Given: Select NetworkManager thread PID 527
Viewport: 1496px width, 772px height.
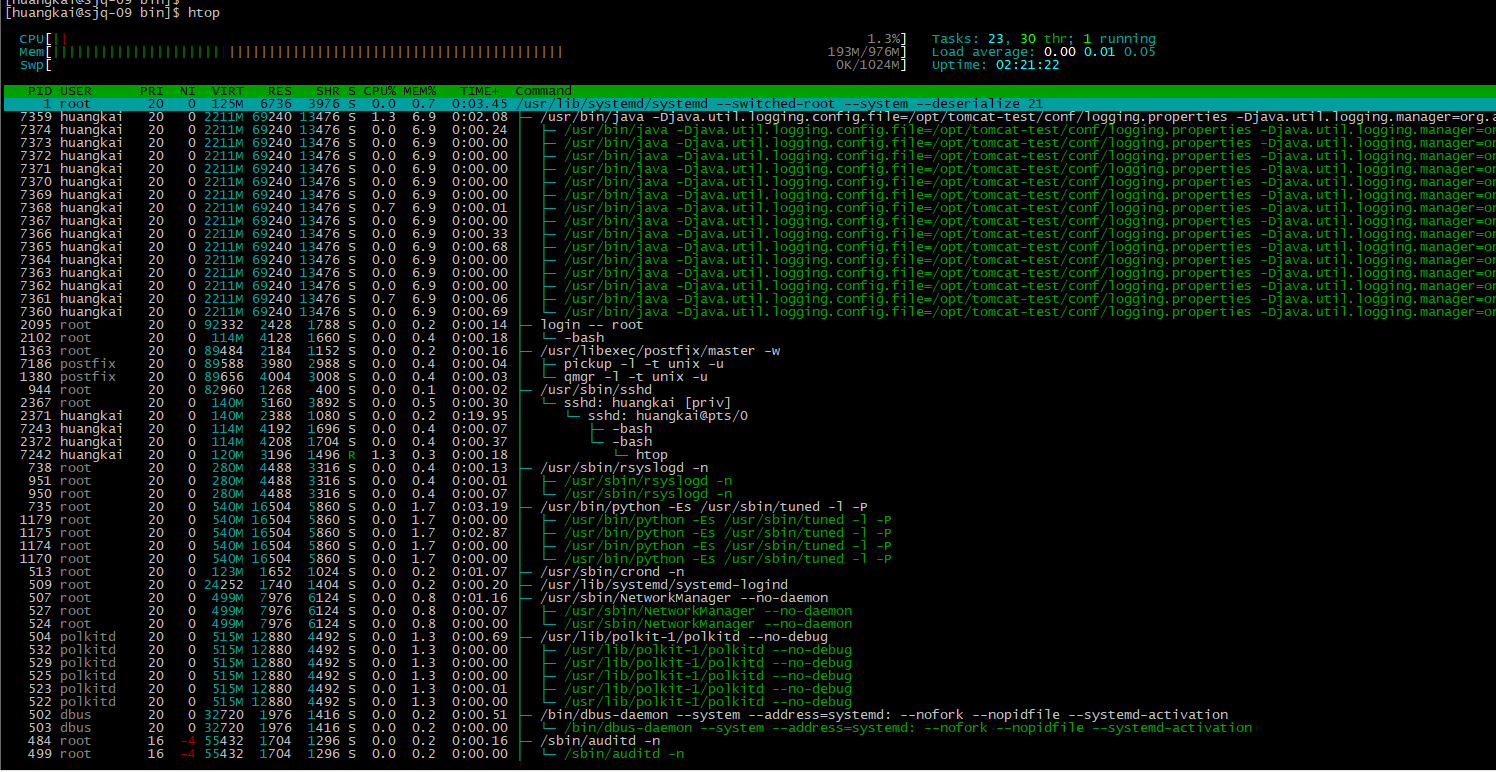Looking at the screenshot, I should pyautogui.click(x=748, y=611).
